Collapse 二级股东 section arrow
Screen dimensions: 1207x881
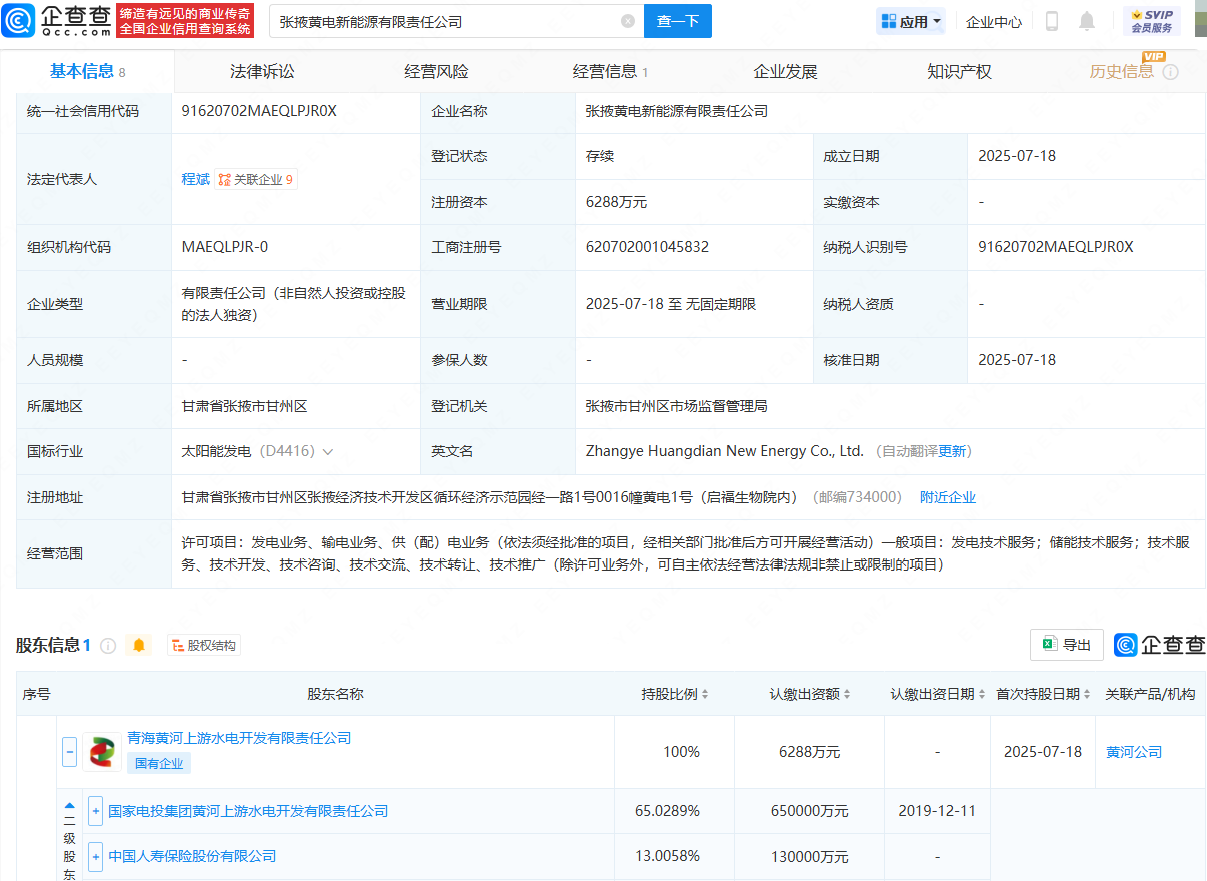tap(69, 804)
